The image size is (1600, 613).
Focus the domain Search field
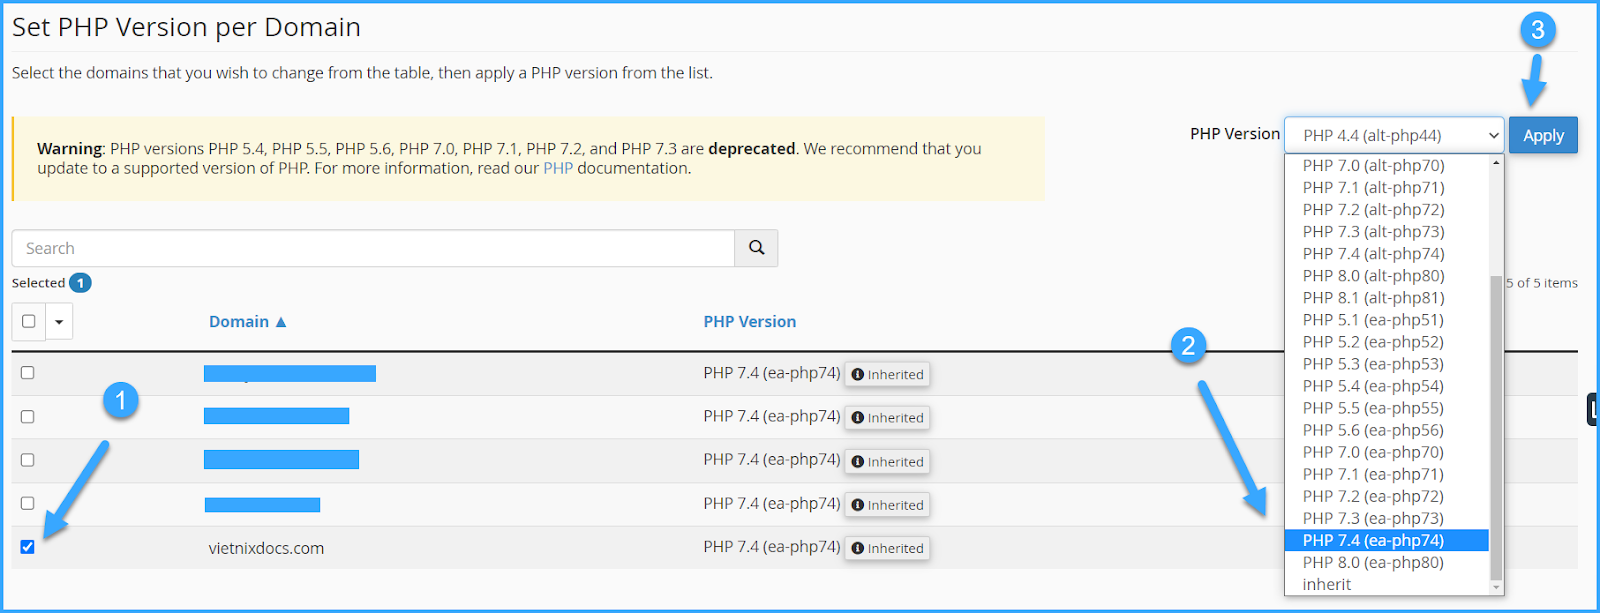coord(373,248)
